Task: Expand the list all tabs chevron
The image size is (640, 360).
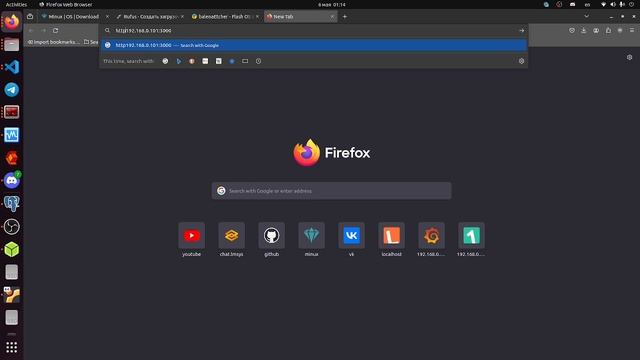Action: [x=587, y=17]
